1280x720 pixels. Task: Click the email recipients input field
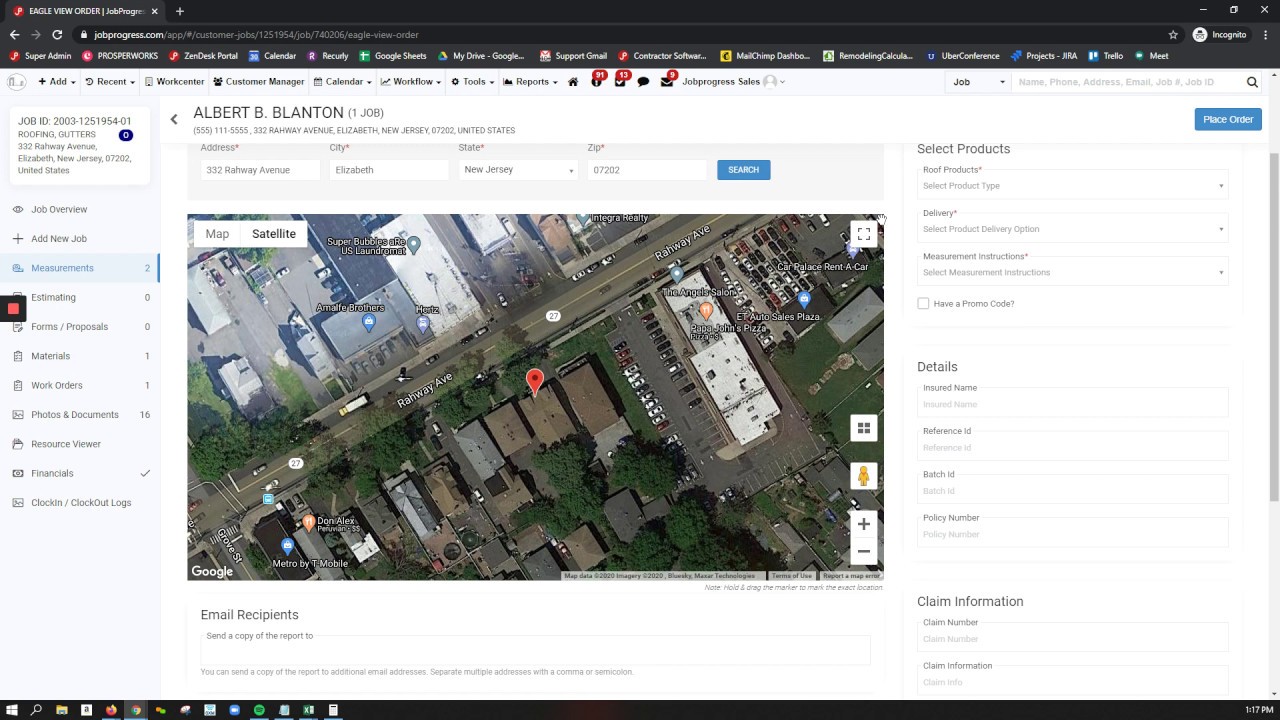point(535,649)
